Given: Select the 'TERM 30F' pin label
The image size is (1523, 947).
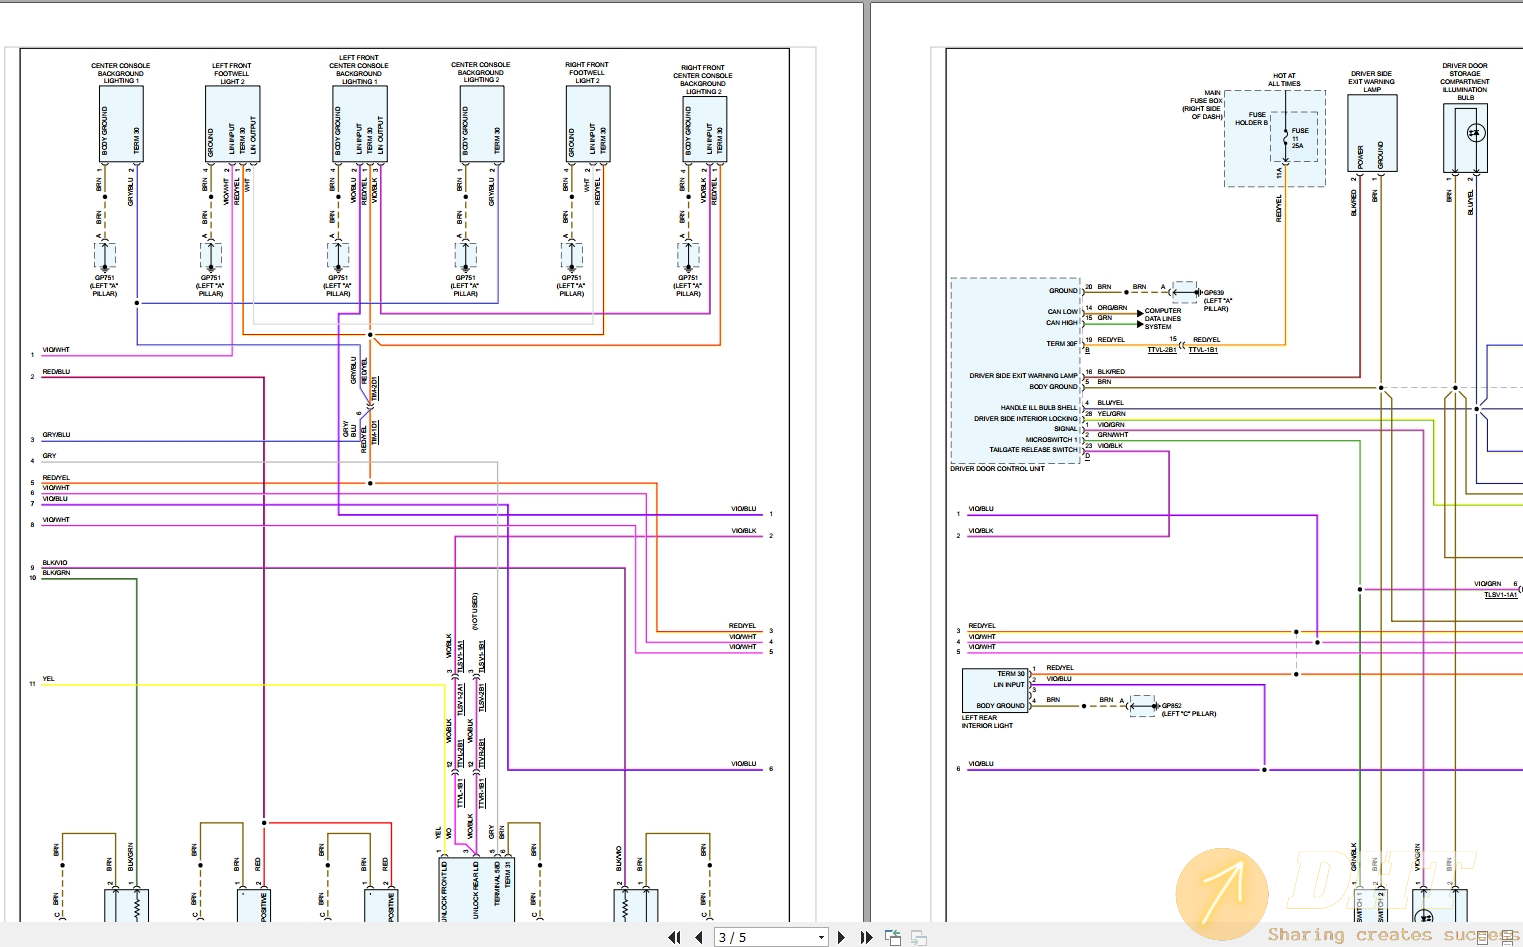Looking at the screenshot, I should [x=1062, y=343].
